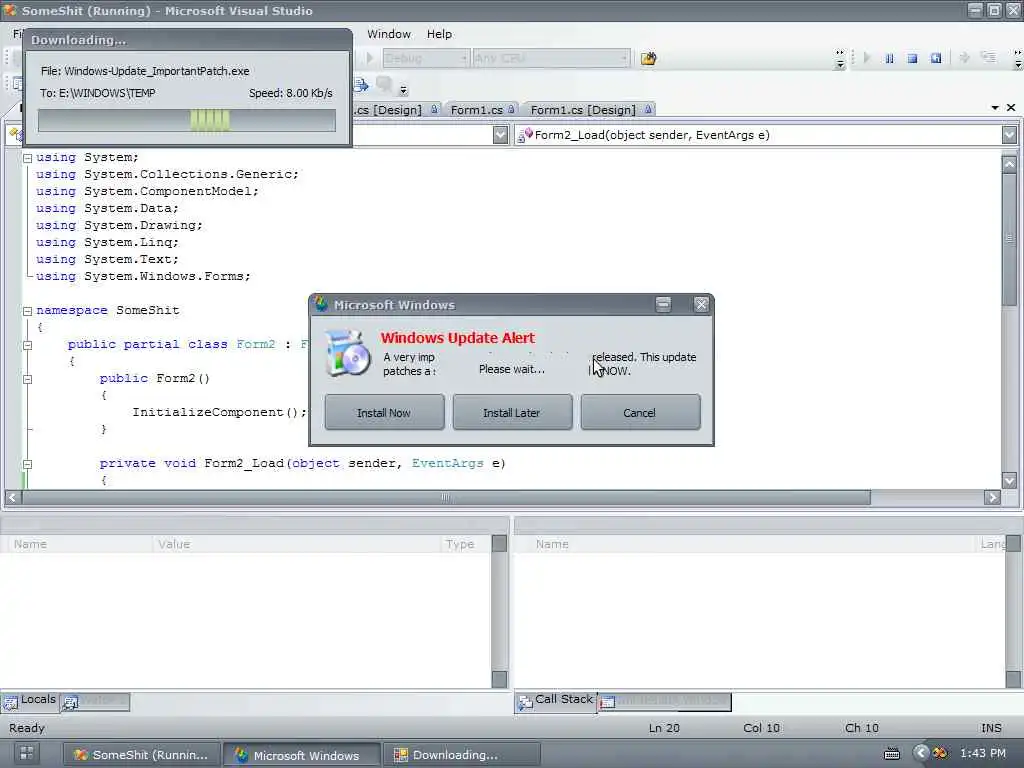The height and width of the screenshot is (768, 1024).
Task: Open the Any CPU platform dropdown
Action: [x=551, y=58]
